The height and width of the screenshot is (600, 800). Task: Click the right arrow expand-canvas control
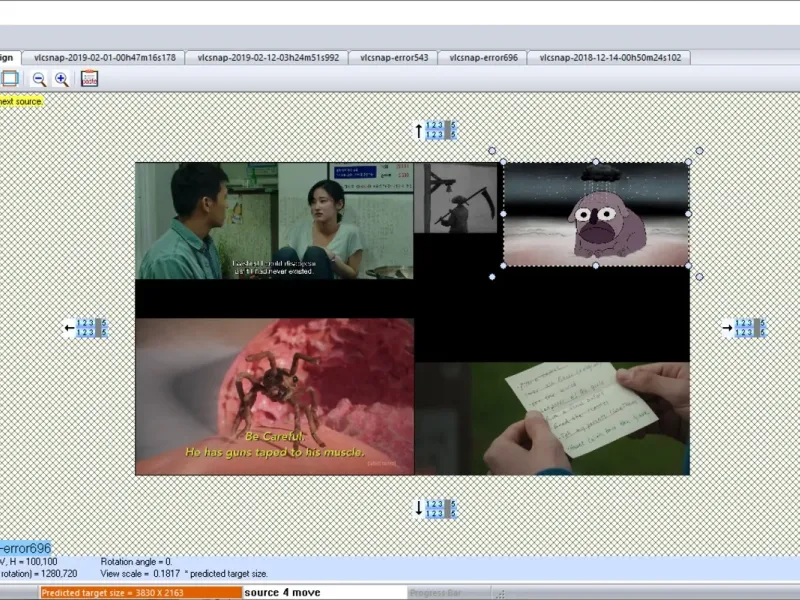pos(744,328)
